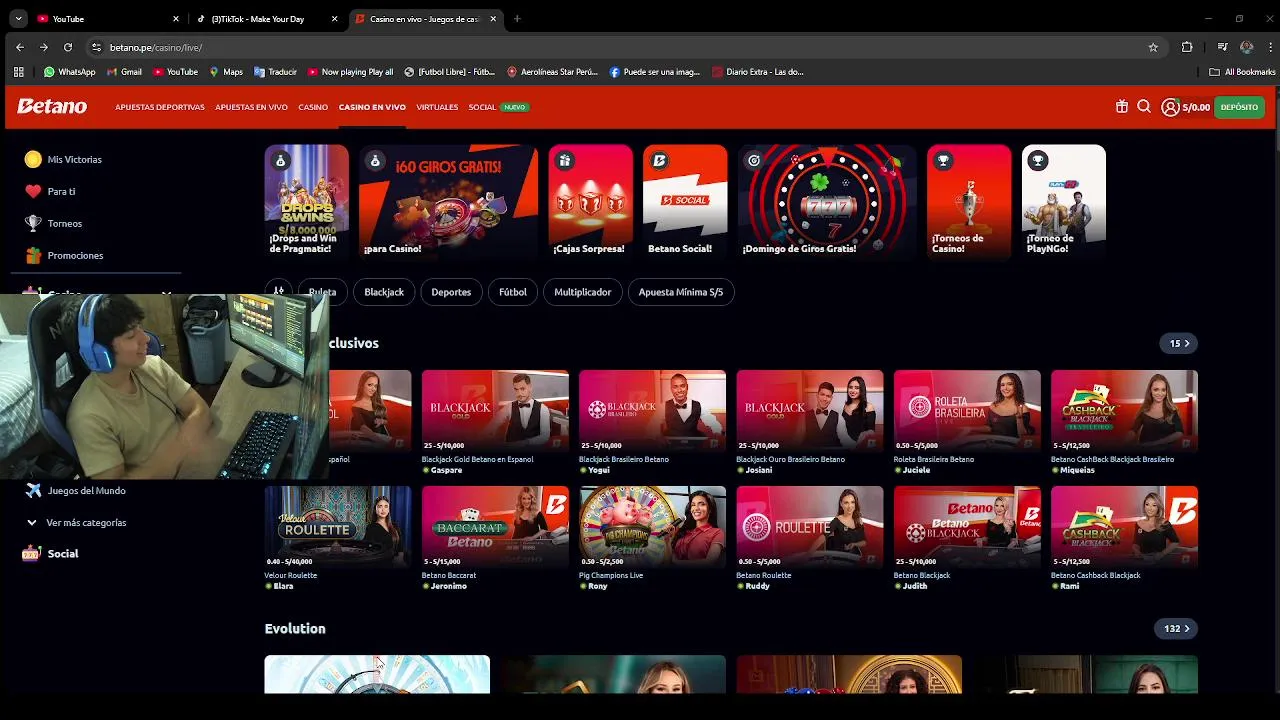1280x720 pixels.
Task: Click the Betano logo
Action: [x=52, y=107]
